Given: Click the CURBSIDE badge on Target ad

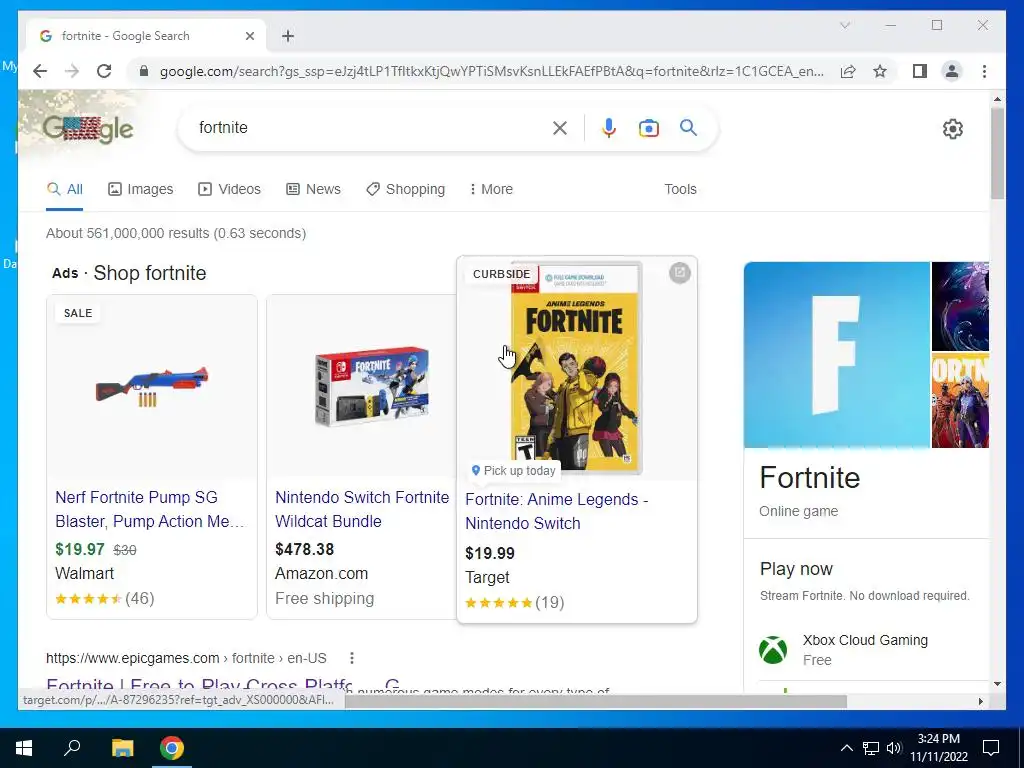Looking at the screenshot, I should [502, 274].
